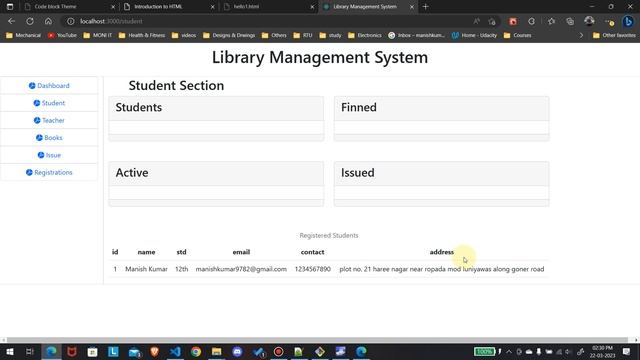The height and width of the screenshot is (360, 640).
Task: Open Brave browser from taskbar
Action: 155,351
